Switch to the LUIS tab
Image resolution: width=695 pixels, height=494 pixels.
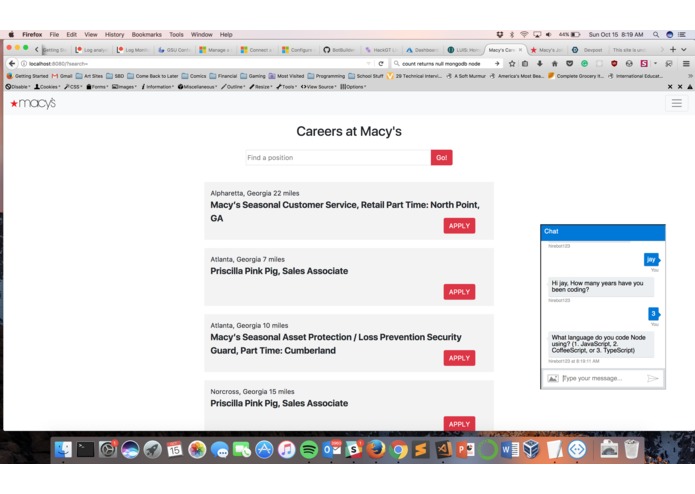[464, 50]
